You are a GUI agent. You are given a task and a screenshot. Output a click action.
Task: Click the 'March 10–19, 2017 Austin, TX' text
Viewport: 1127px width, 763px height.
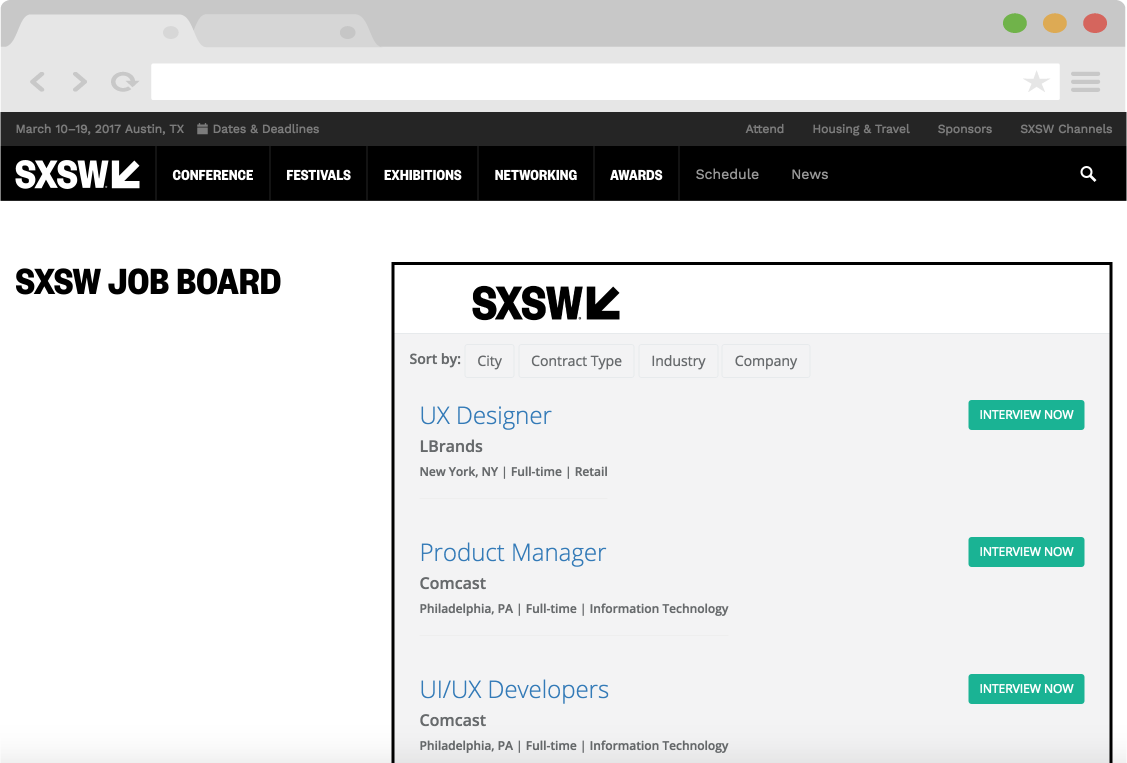[100, 129]
